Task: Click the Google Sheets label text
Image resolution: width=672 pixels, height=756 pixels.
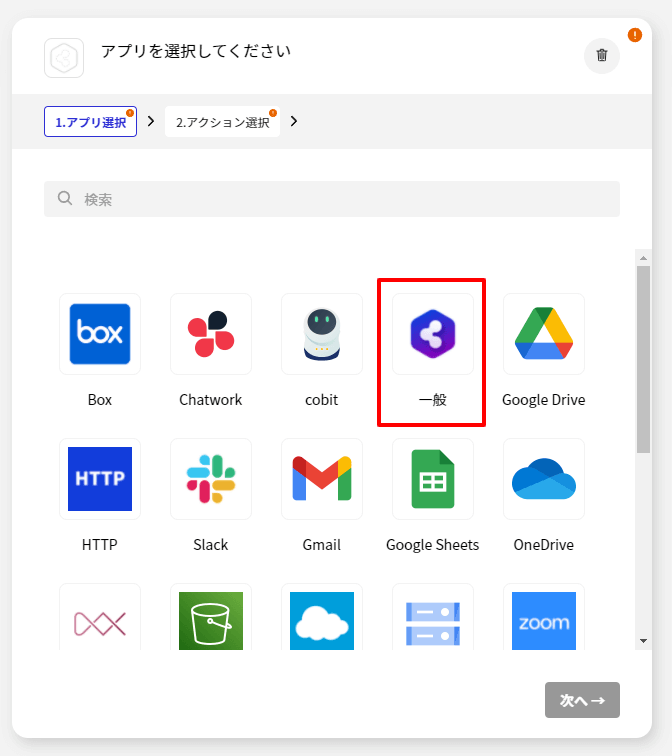Action: tap(432, 545)
